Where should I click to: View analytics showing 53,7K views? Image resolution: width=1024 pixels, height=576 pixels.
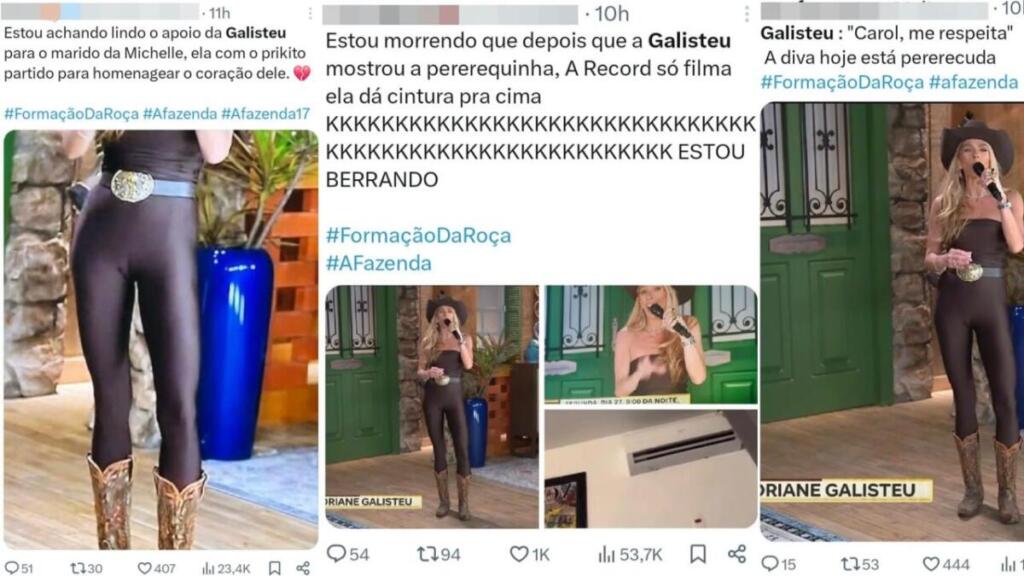pos(630,554)
